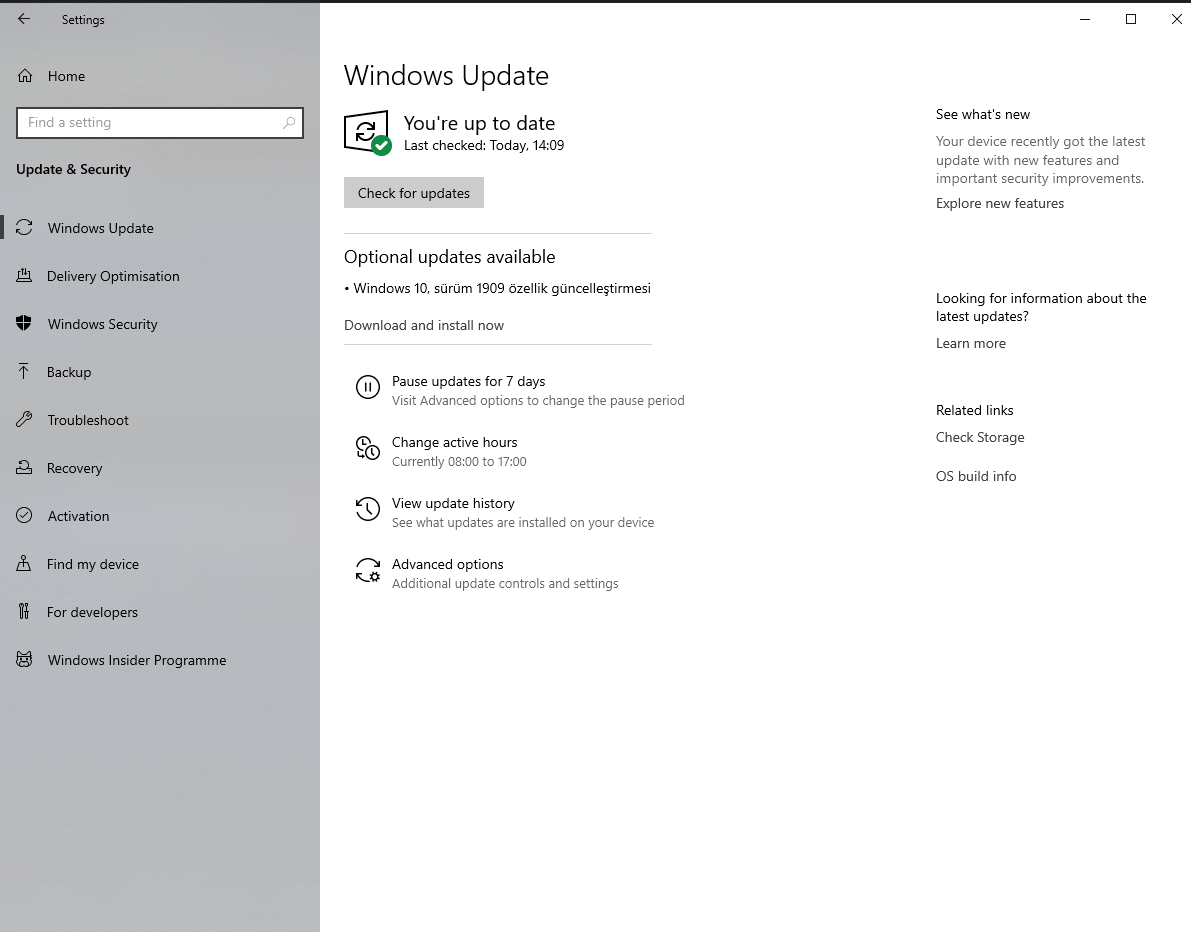This screenshot has width=1191, height=932.
Task: Click the Recovery sidebar icon
Action: point(24,467)
